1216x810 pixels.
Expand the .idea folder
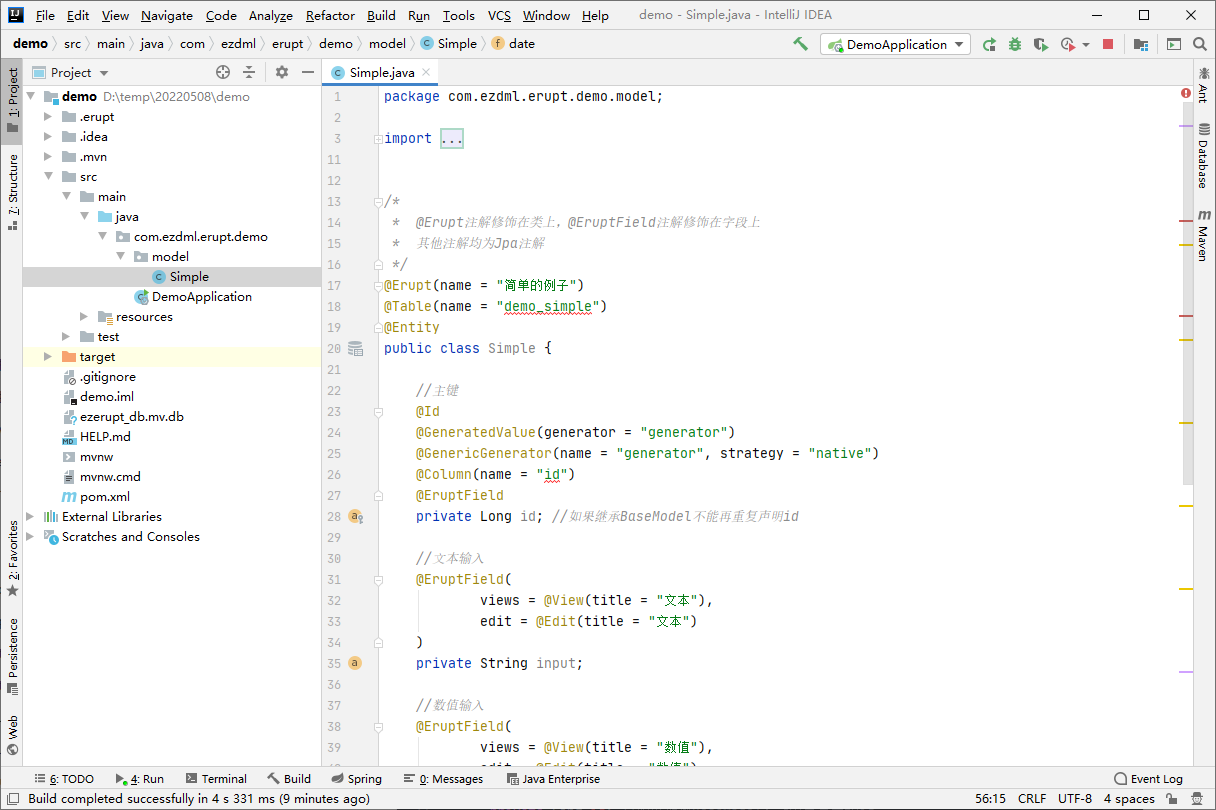click(48, 137)
